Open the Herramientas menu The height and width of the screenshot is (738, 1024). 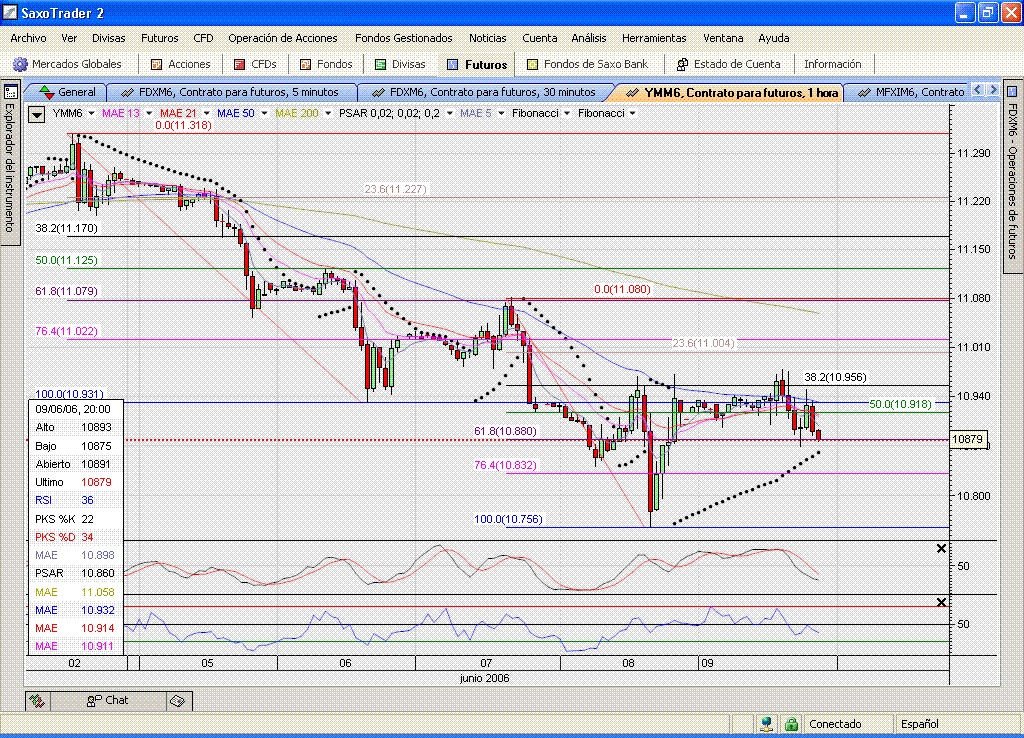654,38
